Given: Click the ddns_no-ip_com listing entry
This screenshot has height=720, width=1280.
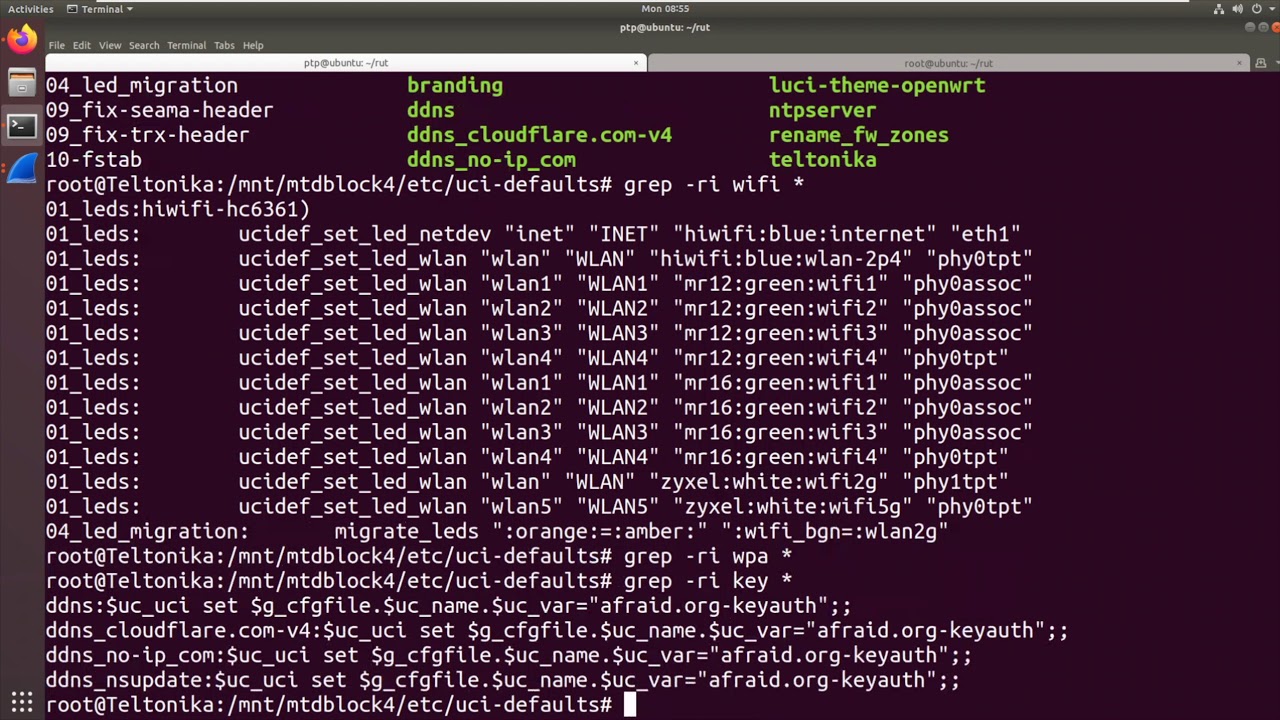Looking at the screenshot, I should point(491,160).
